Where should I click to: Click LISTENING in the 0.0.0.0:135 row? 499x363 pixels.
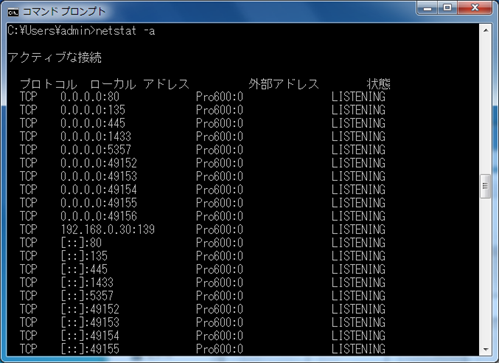[358, 110]
